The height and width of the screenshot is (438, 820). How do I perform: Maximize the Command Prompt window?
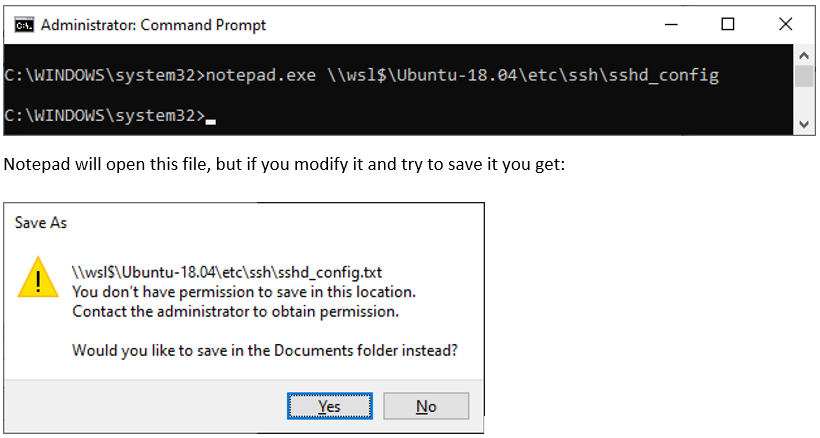(727, 24)
